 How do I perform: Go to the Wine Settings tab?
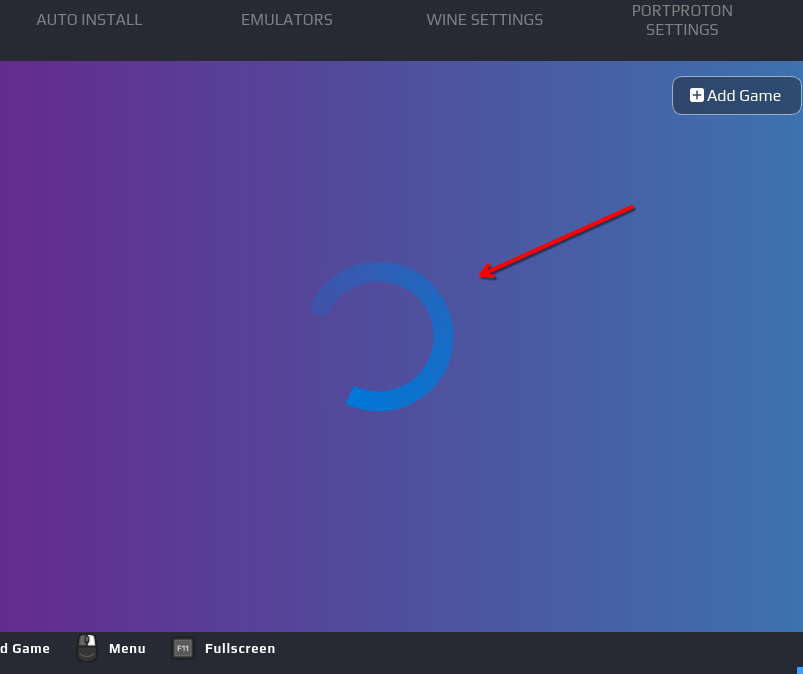(x=485, y=20)
